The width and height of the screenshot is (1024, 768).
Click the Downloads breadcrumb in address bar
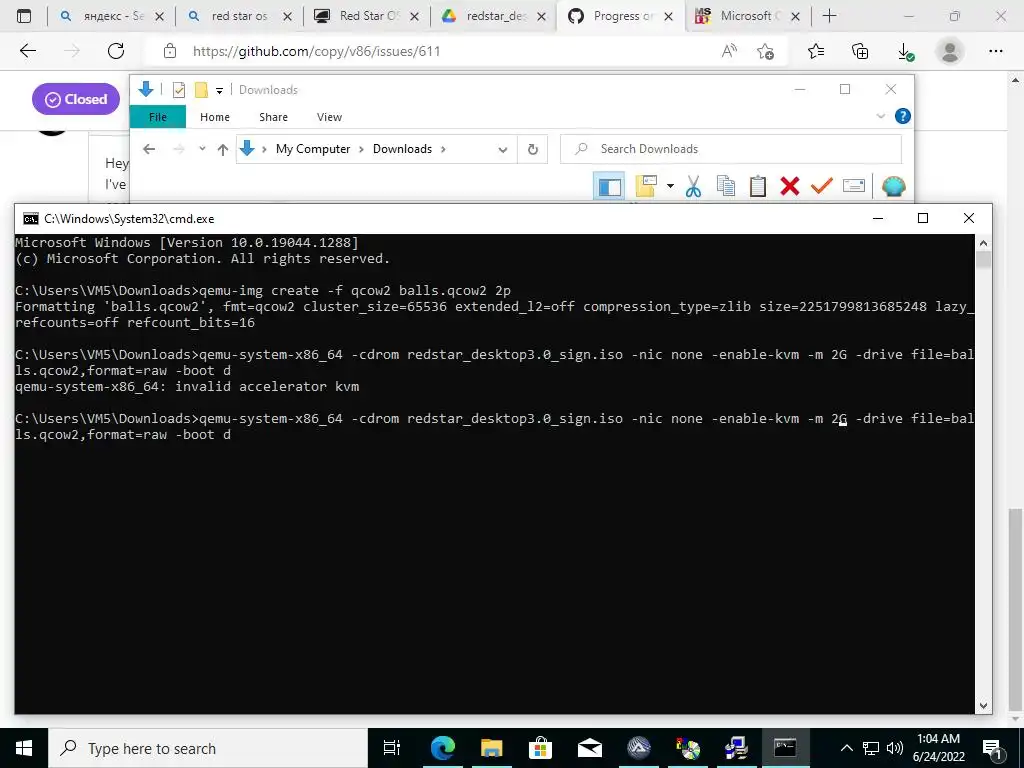coord(402,149)
